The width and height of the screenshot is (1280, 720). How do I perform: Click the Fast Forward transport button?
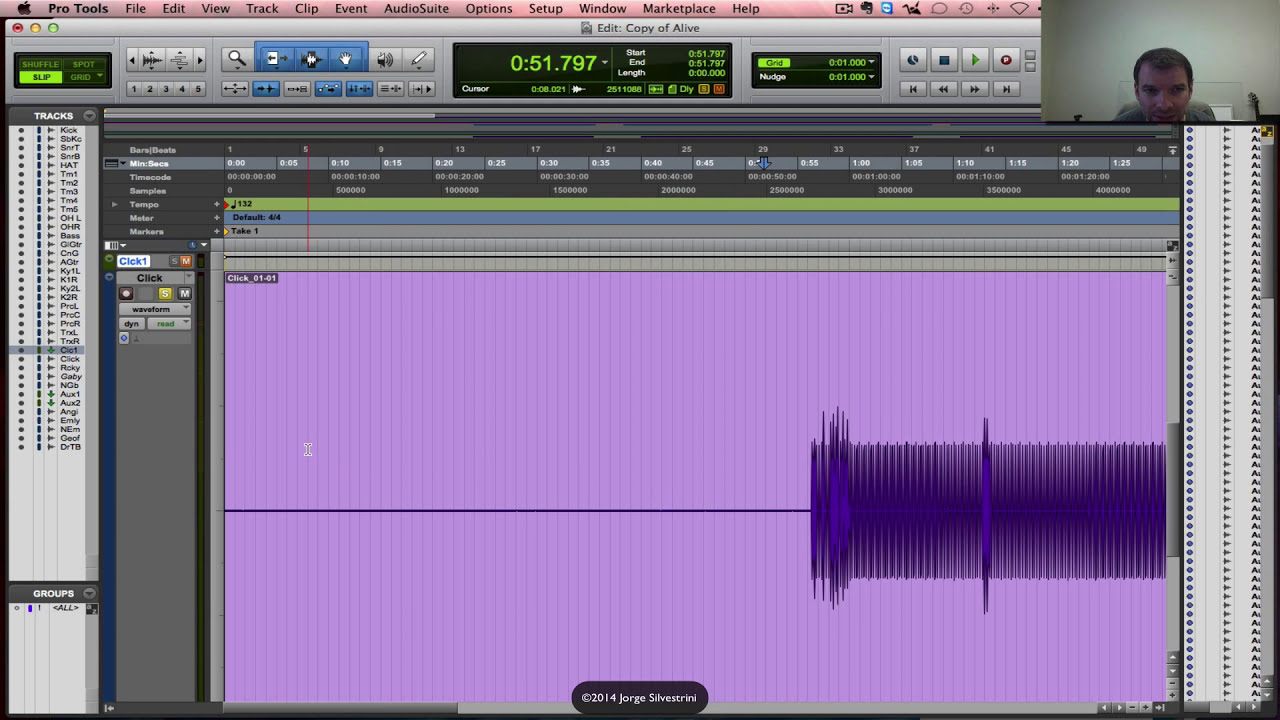point(975,89)
